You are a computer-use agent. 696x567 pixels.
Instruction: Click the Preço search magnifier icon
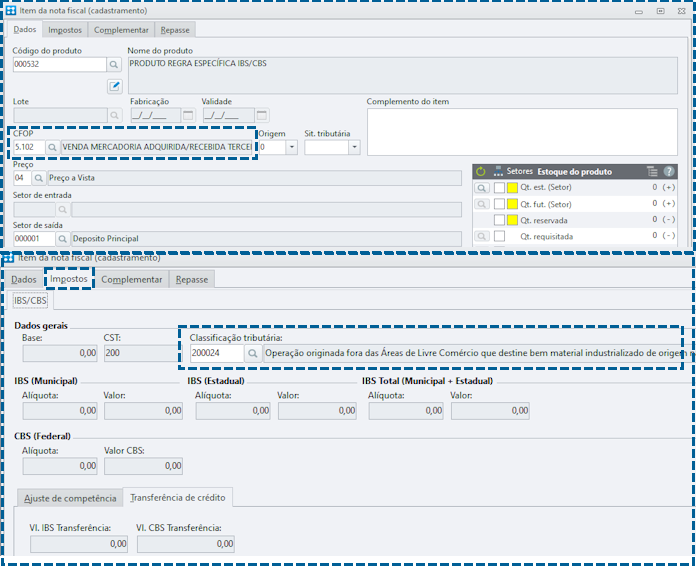coord(39,178)
